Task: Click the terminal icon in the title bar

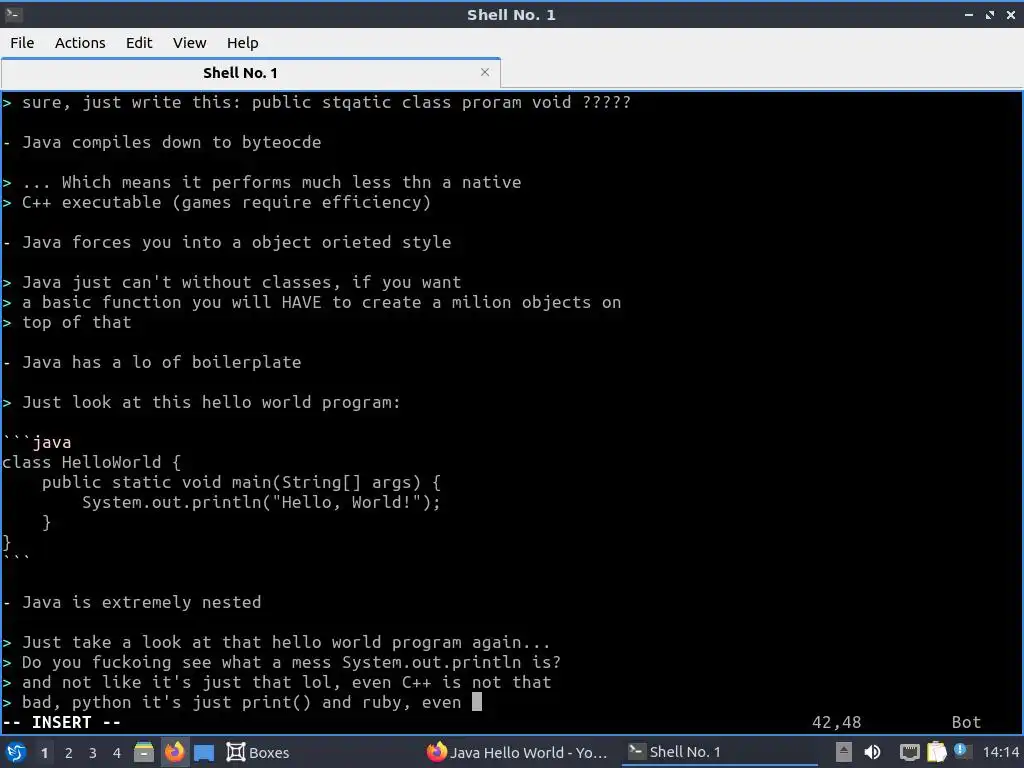Action: (x=13, y=14)
